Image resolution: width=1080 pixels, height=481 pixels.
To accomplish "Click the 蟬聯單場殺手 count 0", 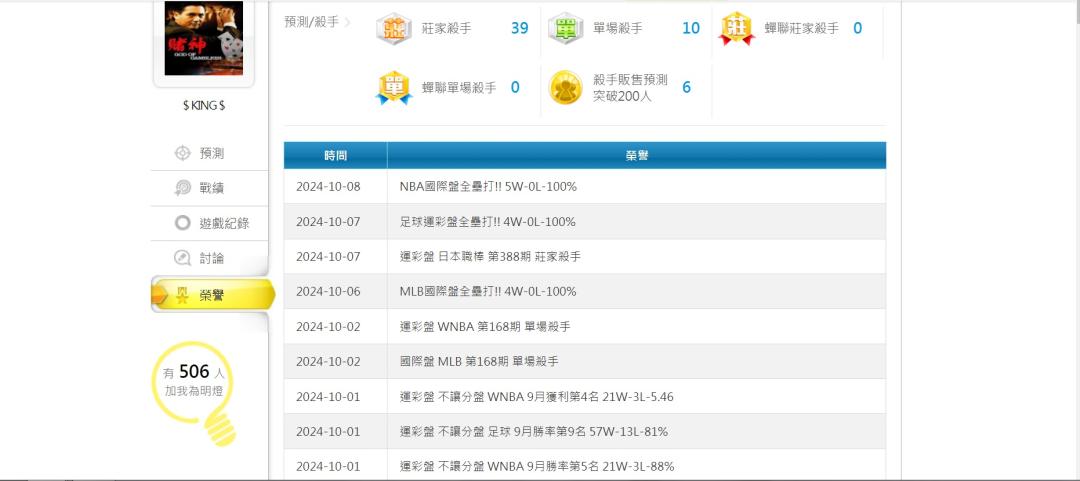I will click(x=515, y=88).
